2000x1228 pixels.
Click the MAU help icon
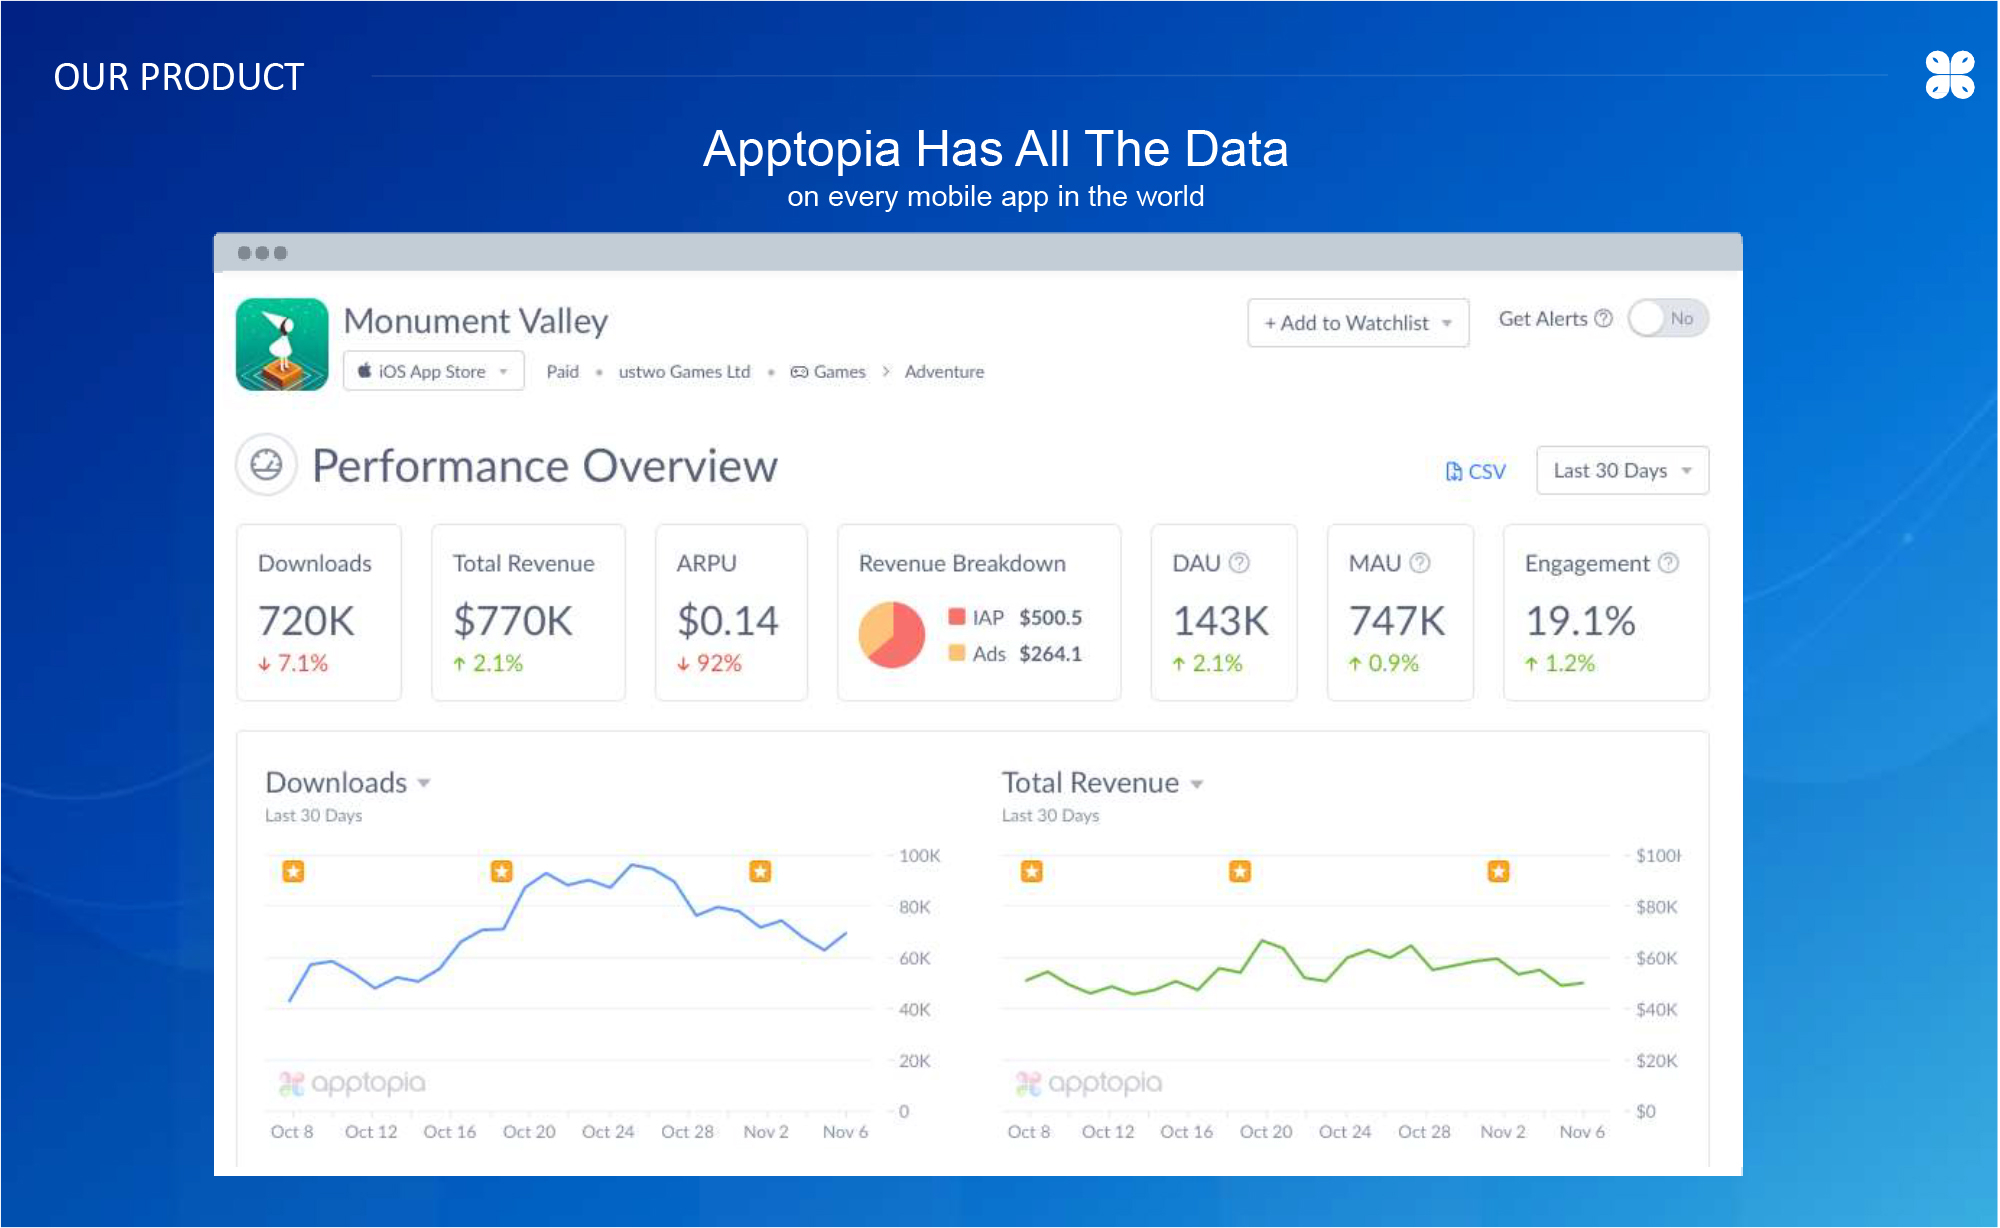click(x=1420, y=563)
